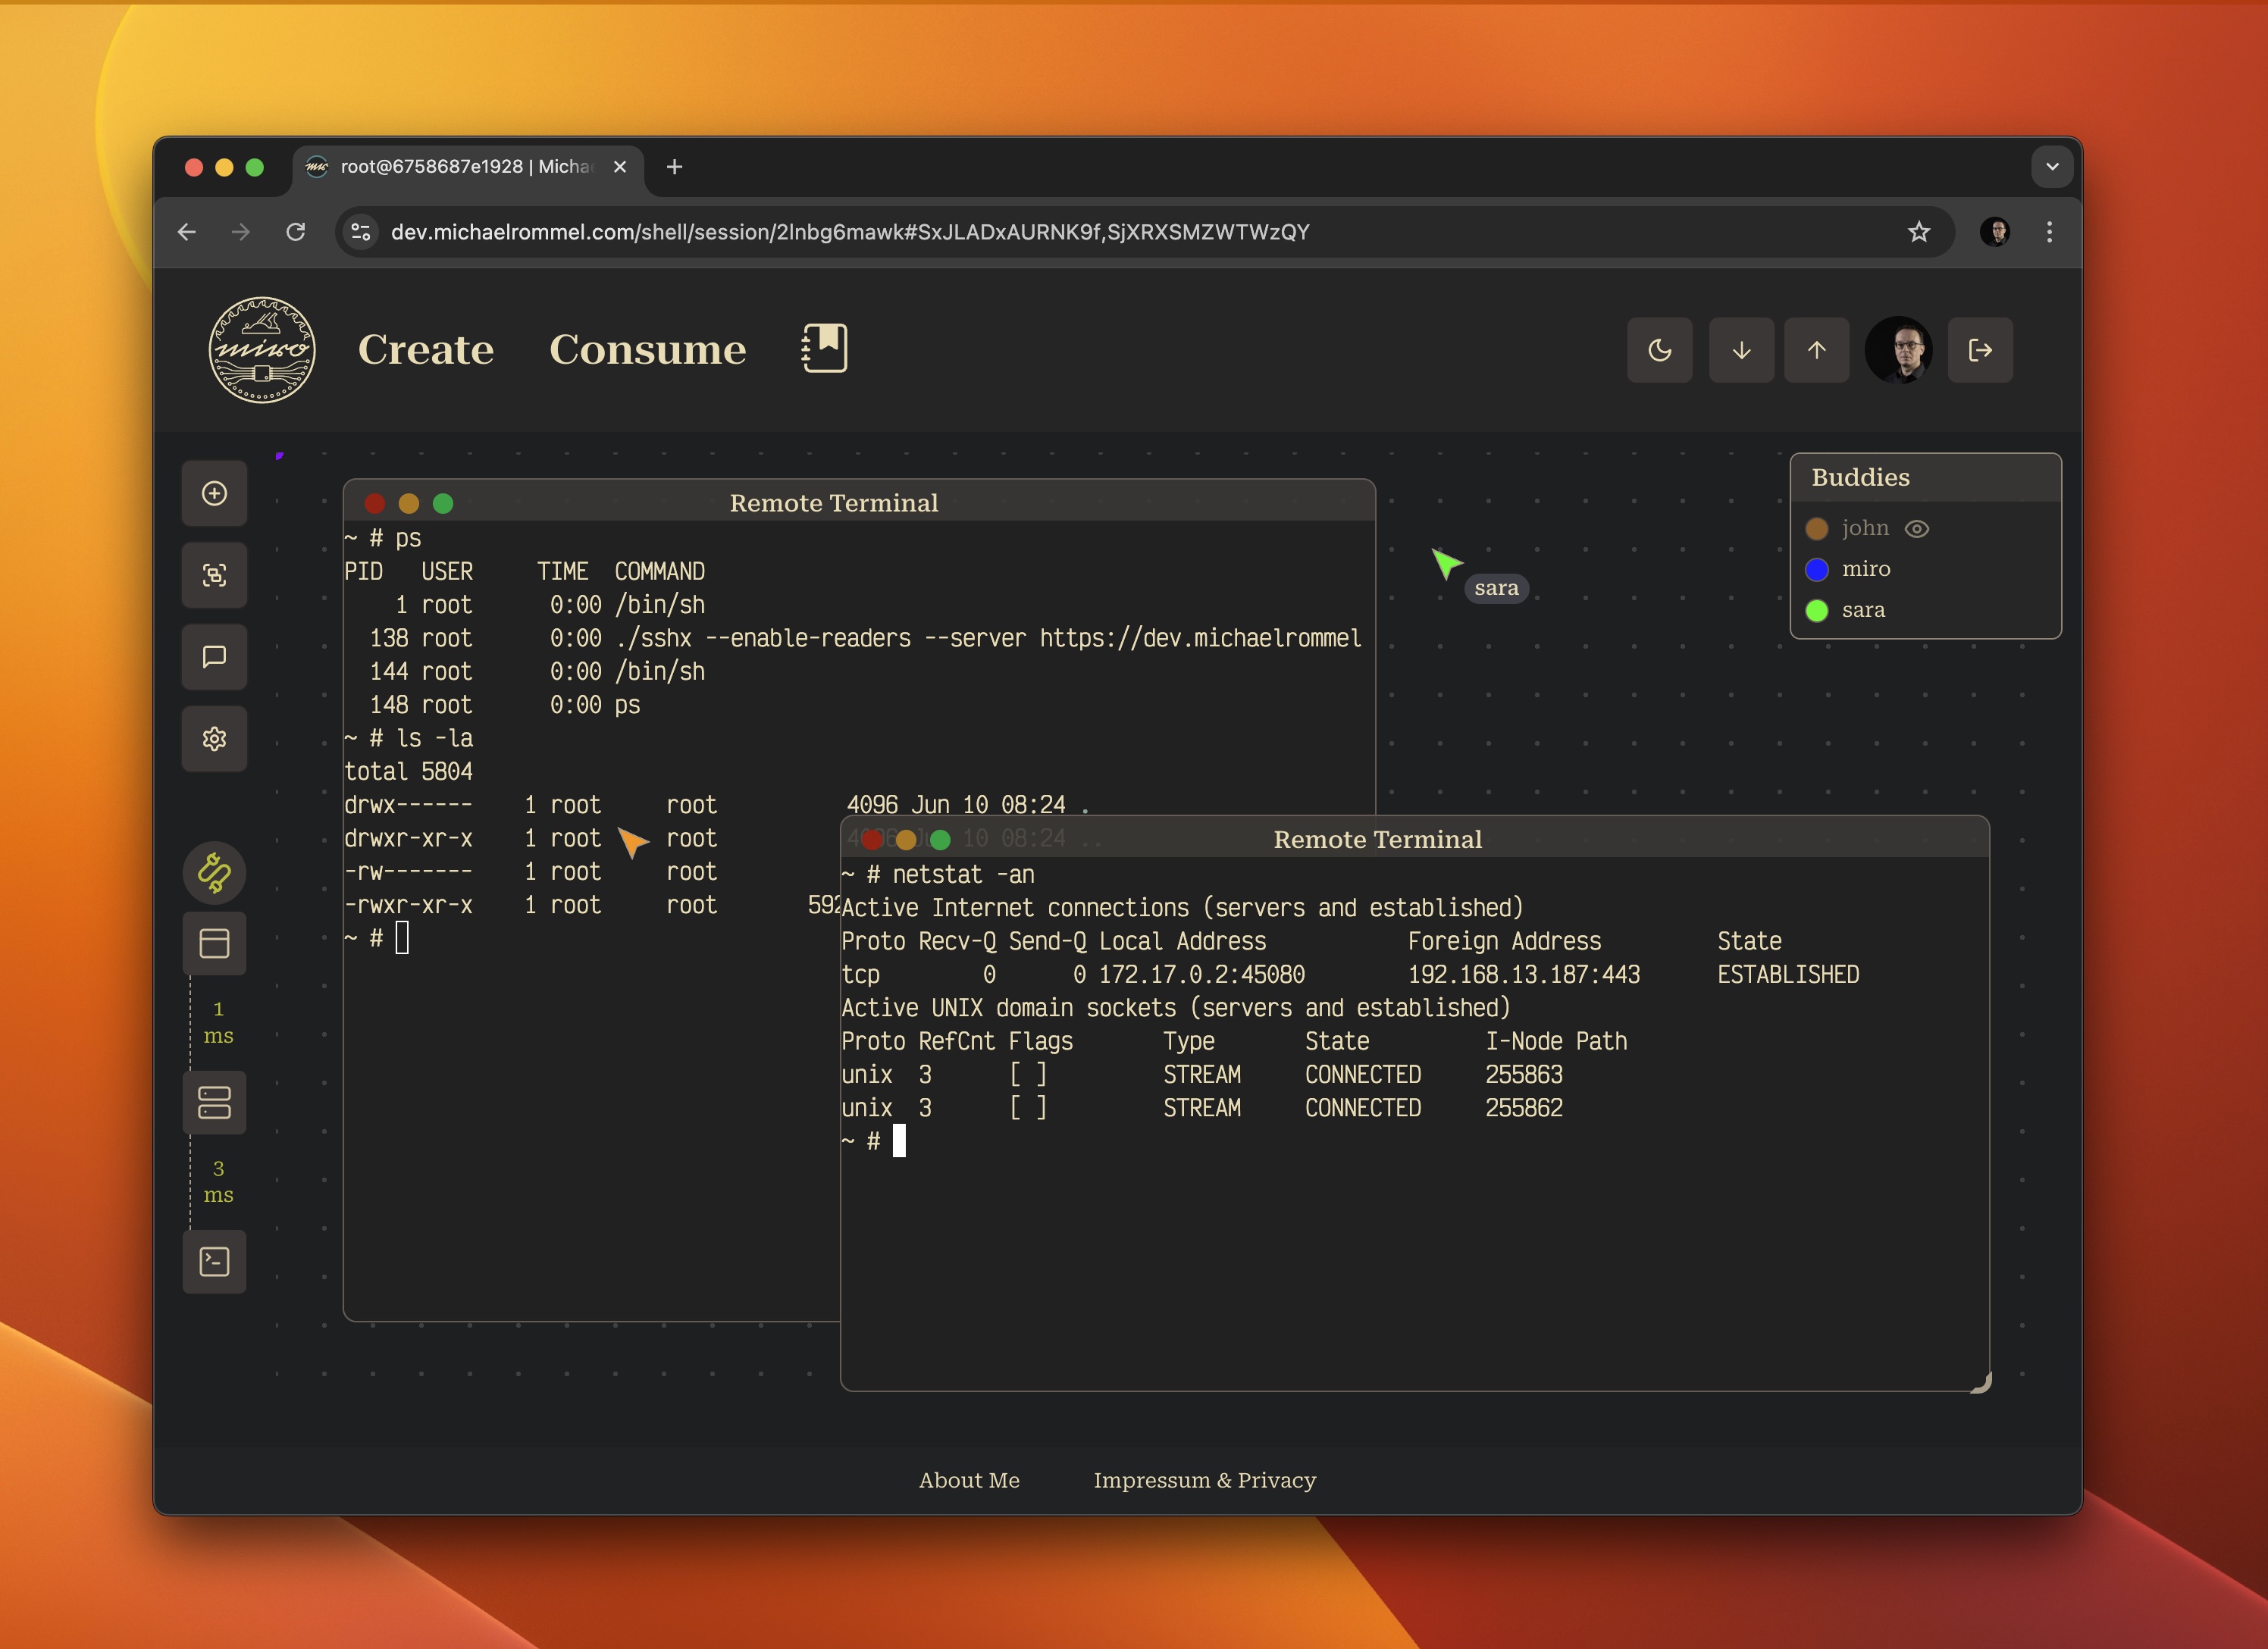Open the chat bubble panel in the sidebar
Image resolution: width=2268 pixels, height=1649 pixels.
(214, 657)
